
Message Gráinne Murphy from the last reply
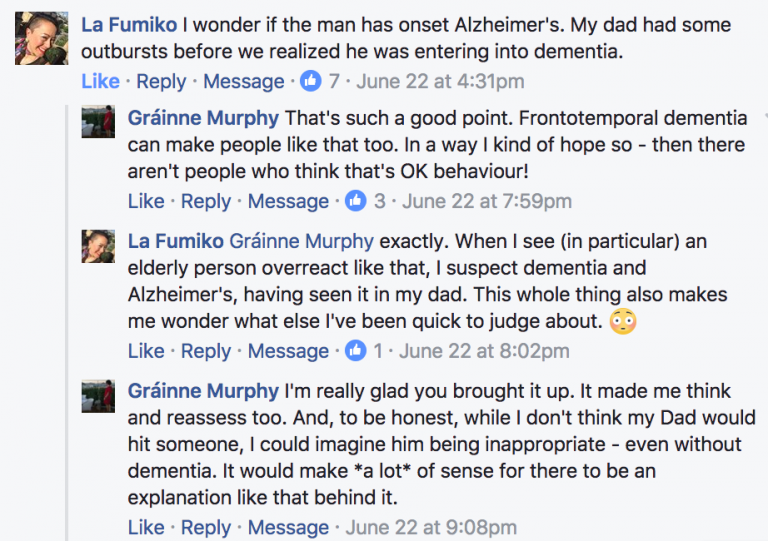click(288, 527)
